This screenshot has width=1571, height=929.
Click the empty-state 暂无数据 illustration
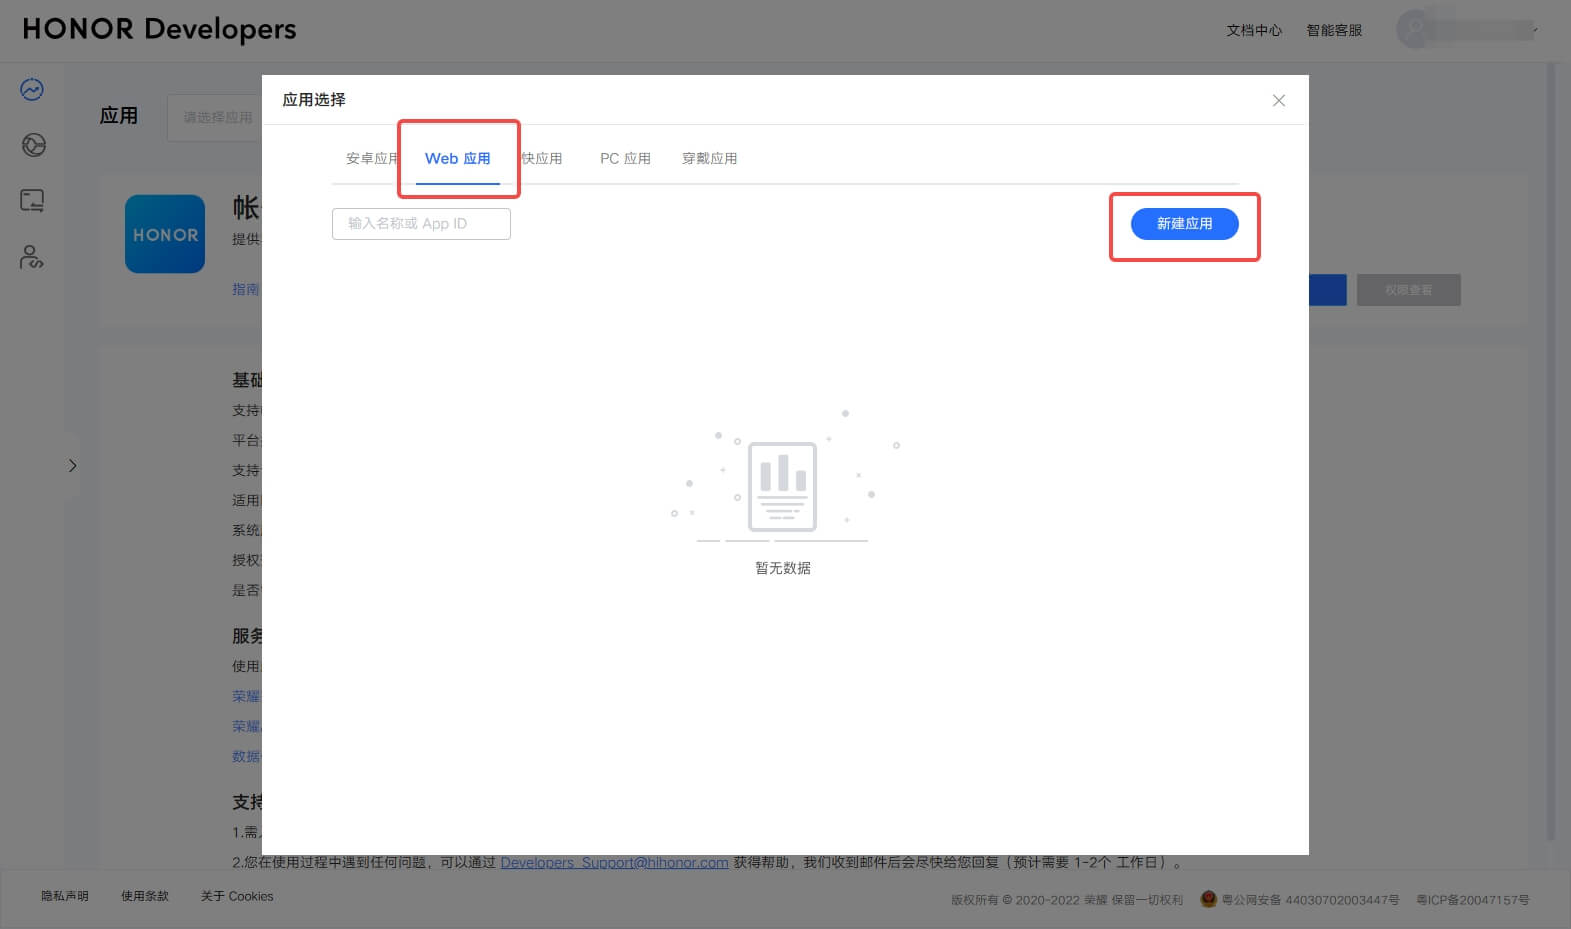782,487
